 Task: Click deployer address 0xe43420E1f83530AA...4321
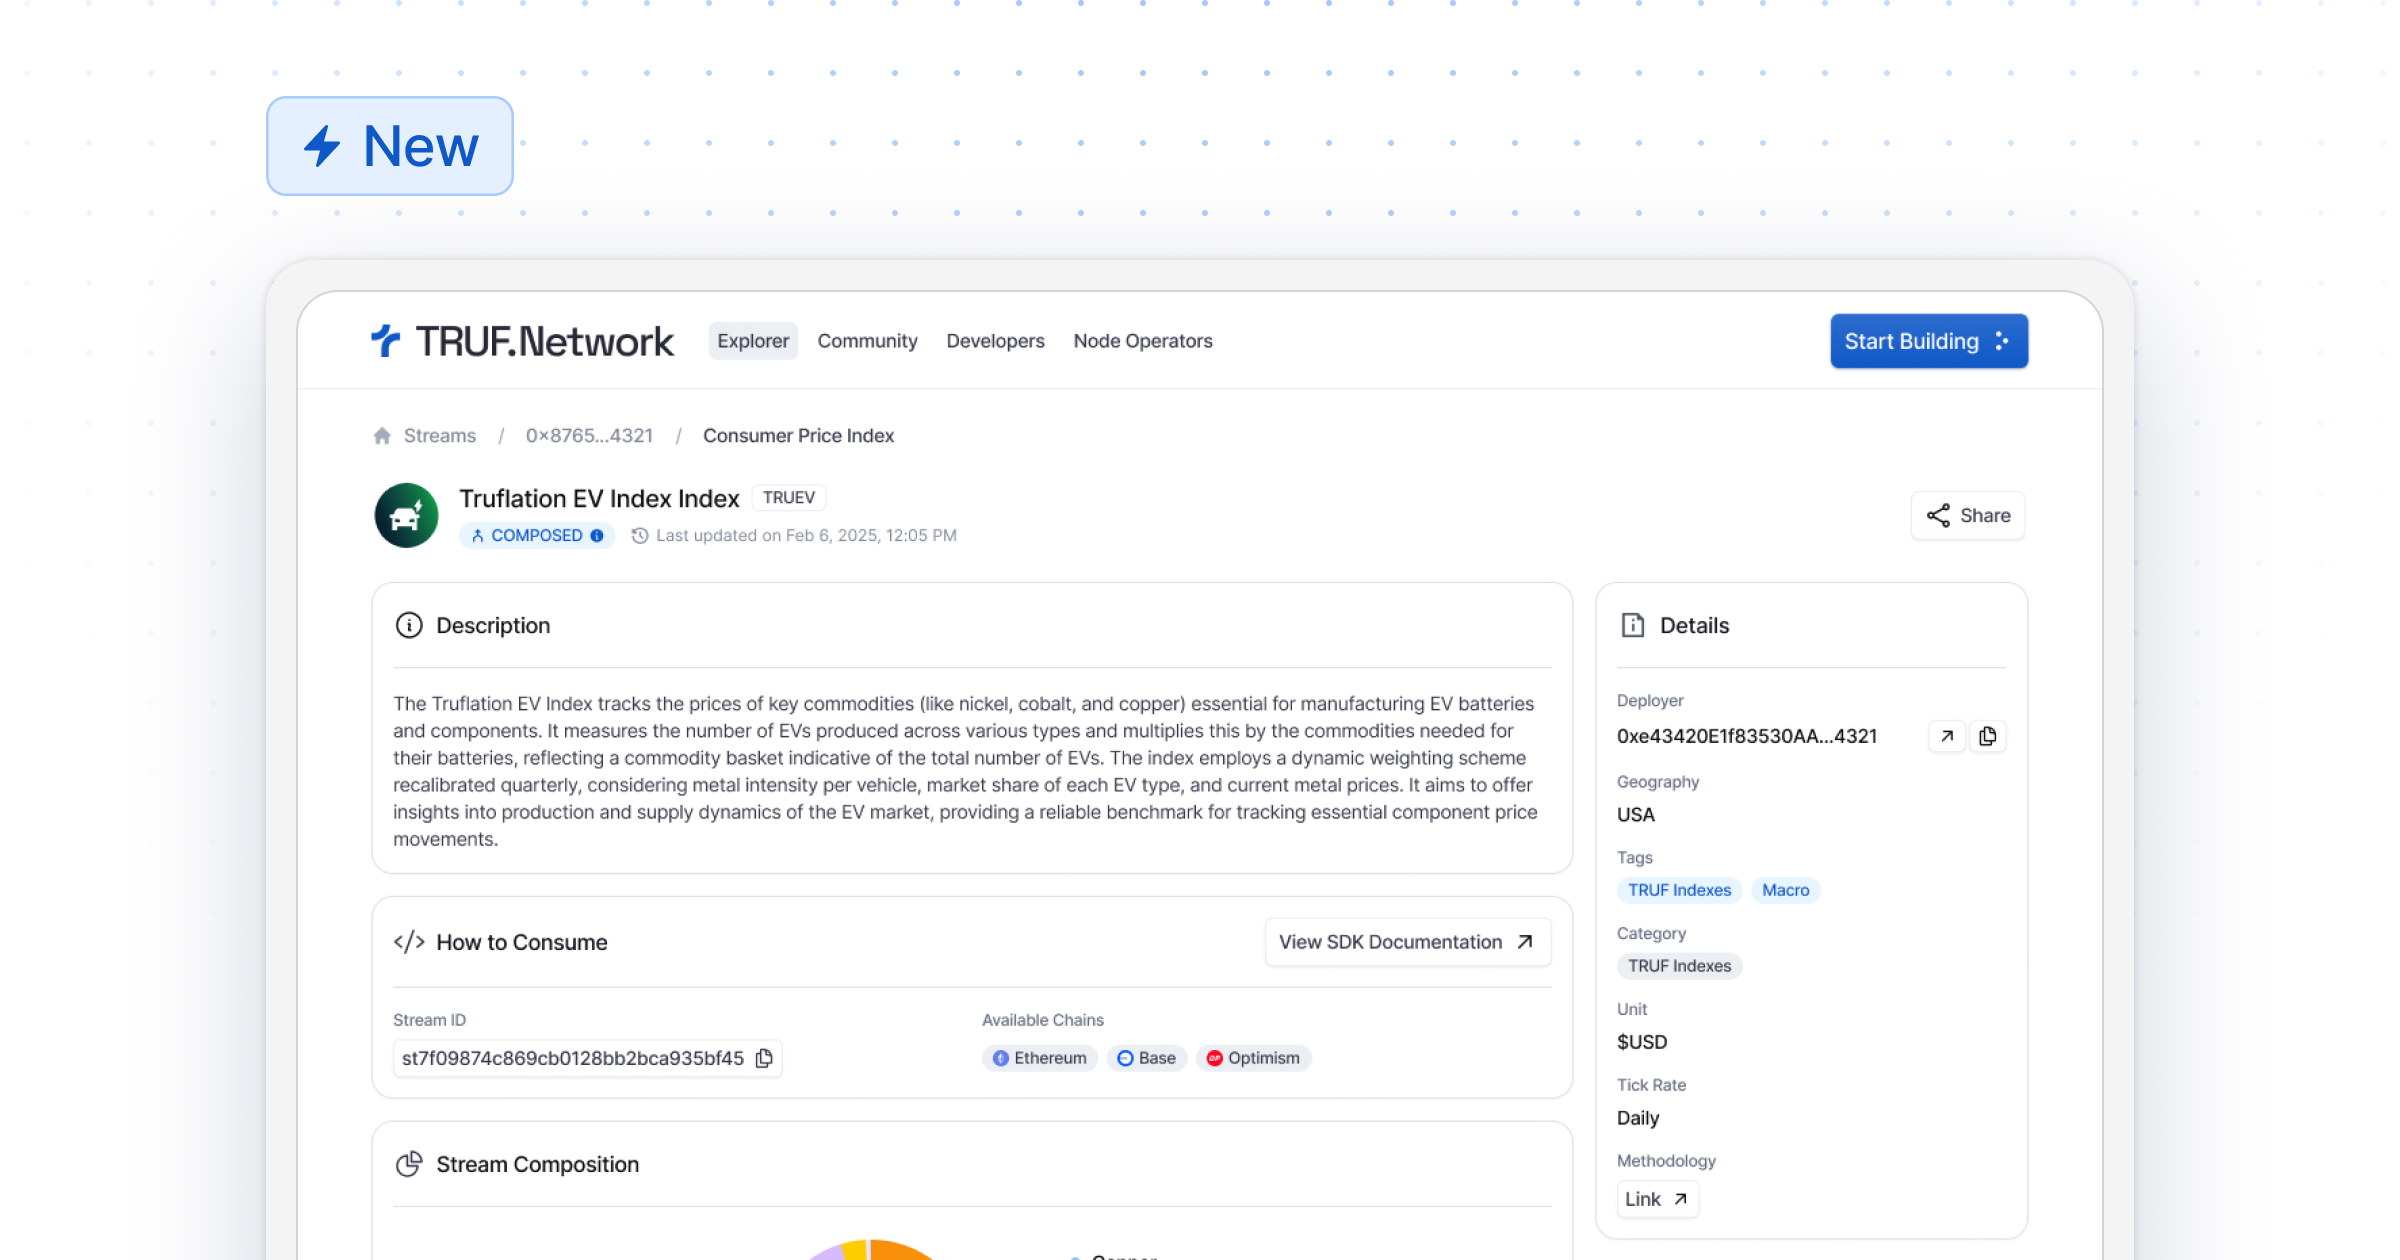click(x=1747, y=737)
